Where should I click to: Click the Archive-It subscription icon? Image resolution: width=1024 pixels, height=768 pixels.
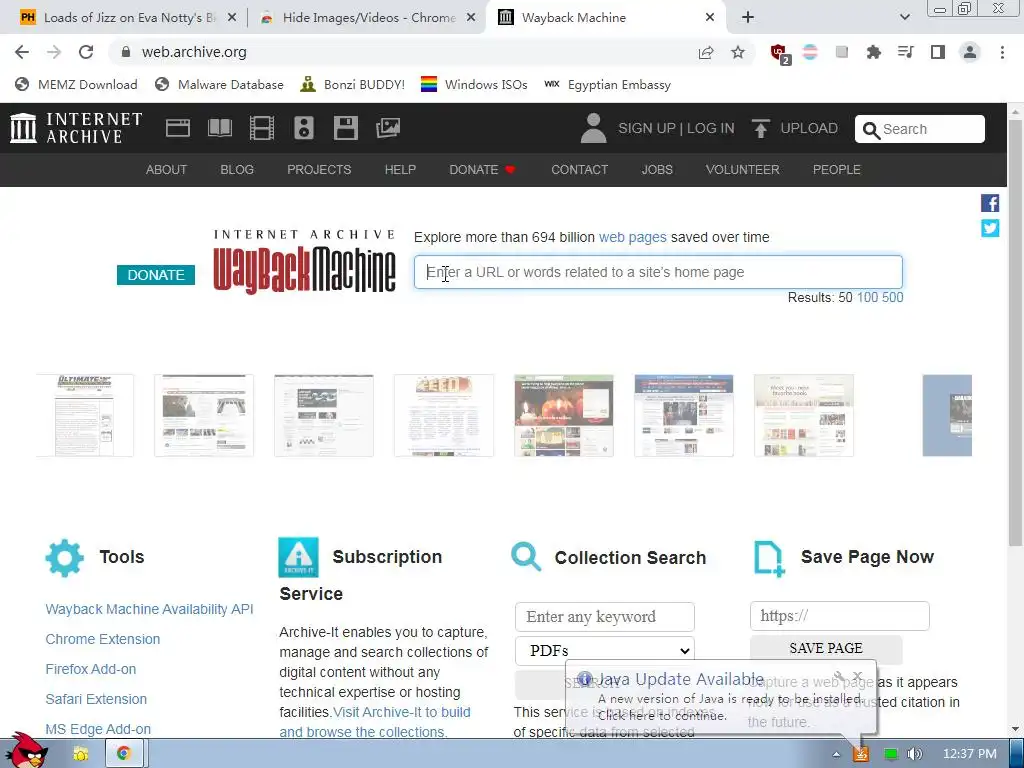(298, 557)
